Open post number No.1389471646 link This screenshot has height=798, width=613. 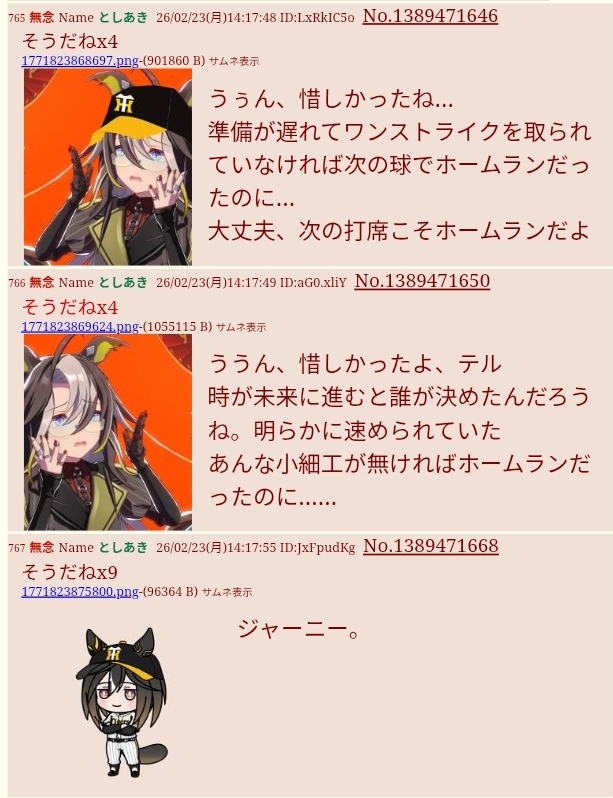(x=430, y=16)
